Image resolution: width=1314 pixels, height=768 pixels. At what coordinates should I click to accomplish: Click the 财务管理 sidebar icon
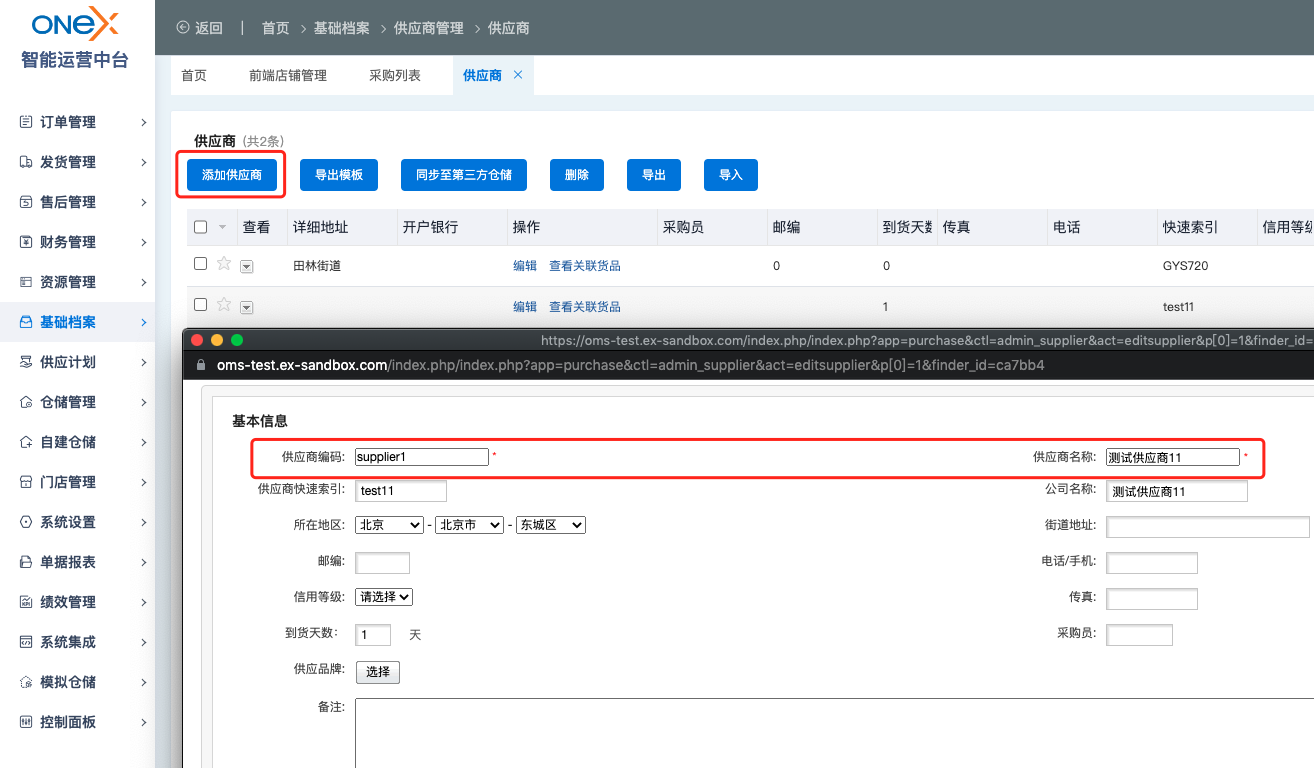pos(27,242)
